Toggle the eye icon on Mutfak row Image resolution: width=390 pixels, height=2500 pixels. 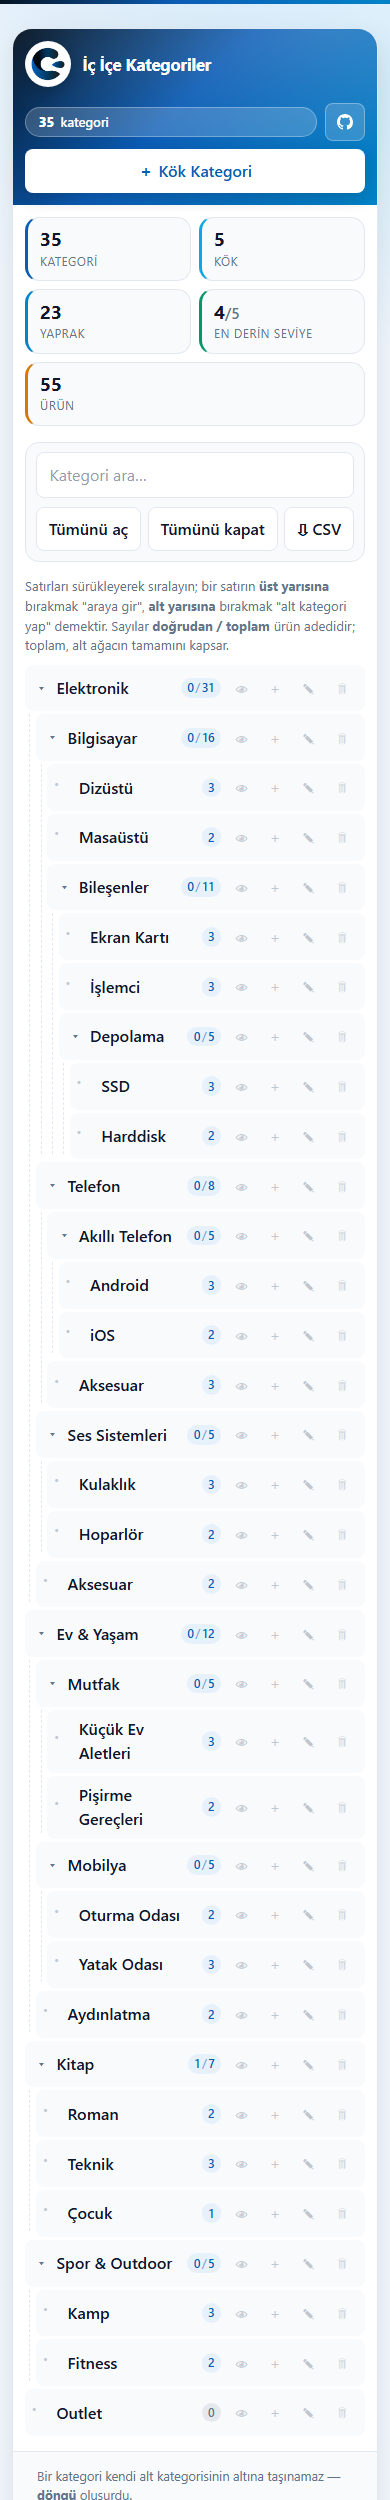tap(241, 1685)
